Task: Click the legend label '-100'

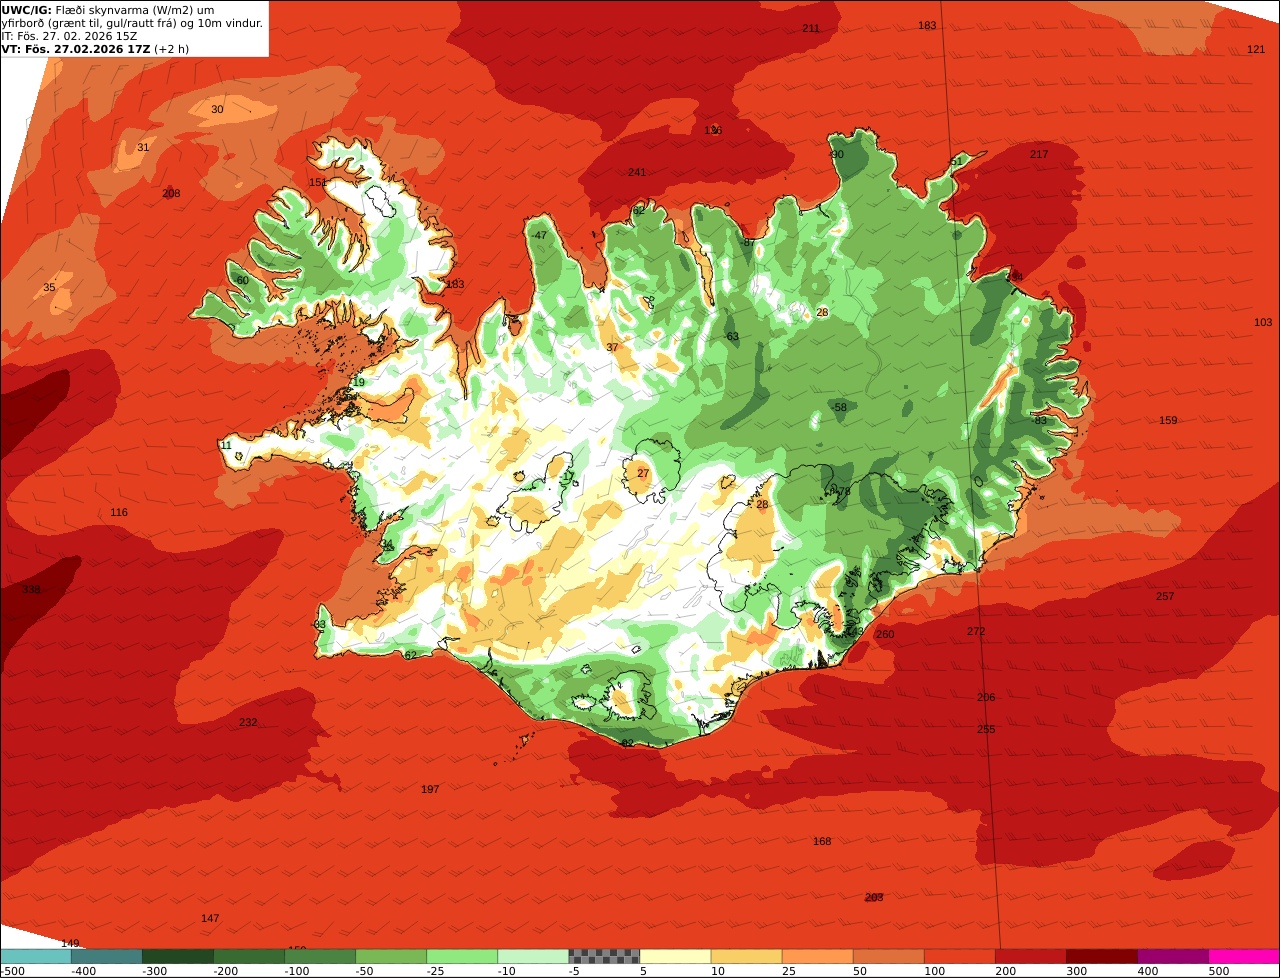Action: 296,970
